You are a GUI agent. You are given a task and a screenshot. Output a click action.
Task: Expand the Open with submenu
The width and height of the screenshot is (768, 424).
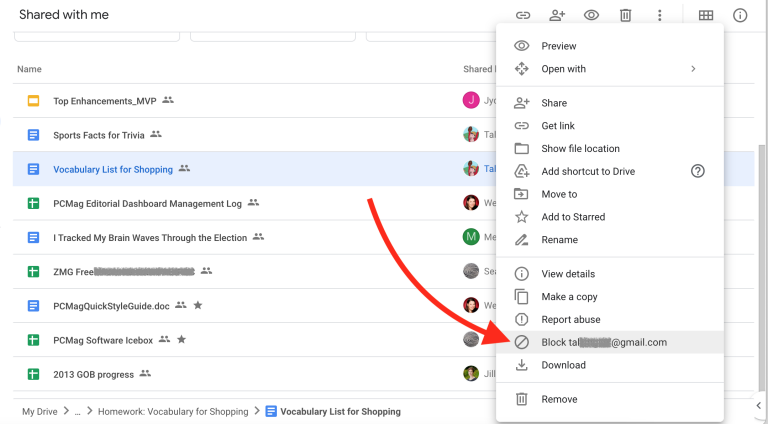pos(610,69)
